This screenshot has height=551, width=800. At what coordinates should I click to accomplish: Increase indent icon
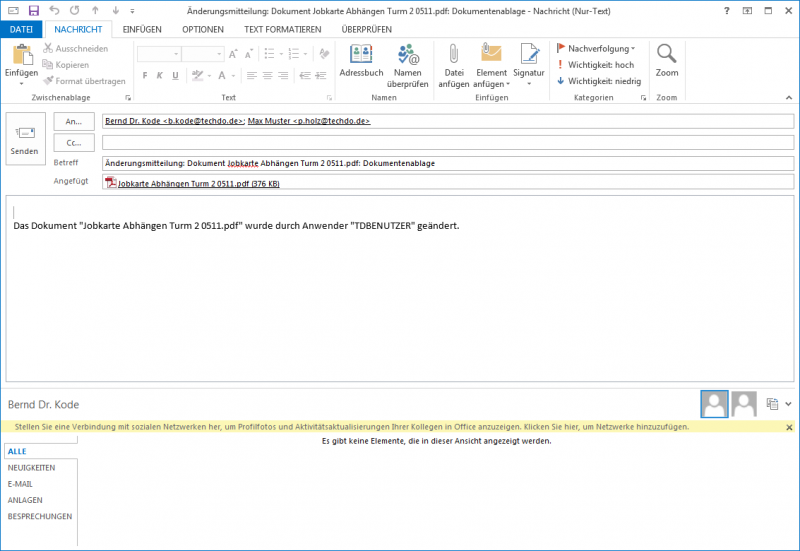tap(321, 76)
